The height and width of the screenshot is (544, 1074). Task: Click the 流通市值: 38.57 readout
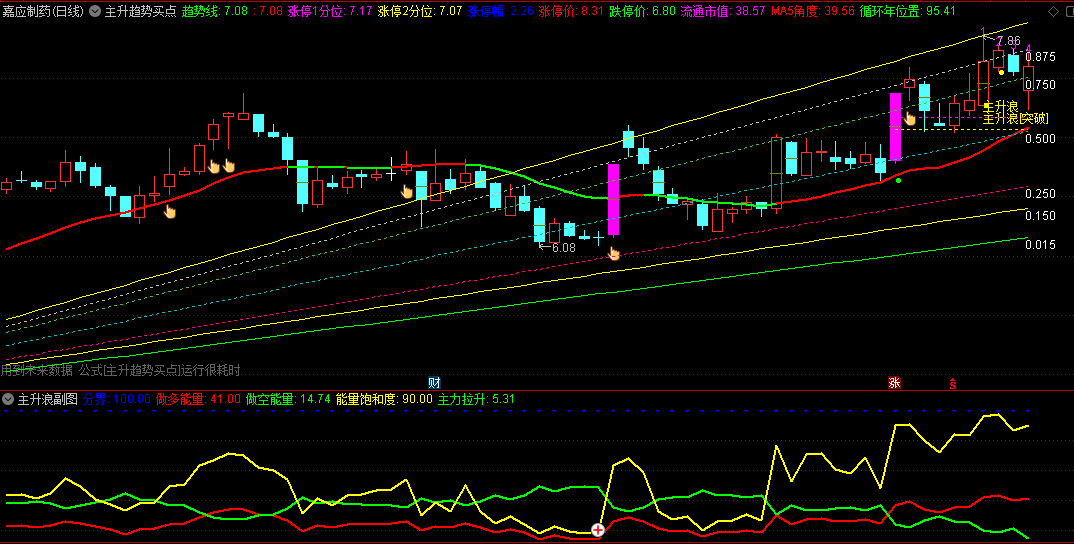point(723,12)
